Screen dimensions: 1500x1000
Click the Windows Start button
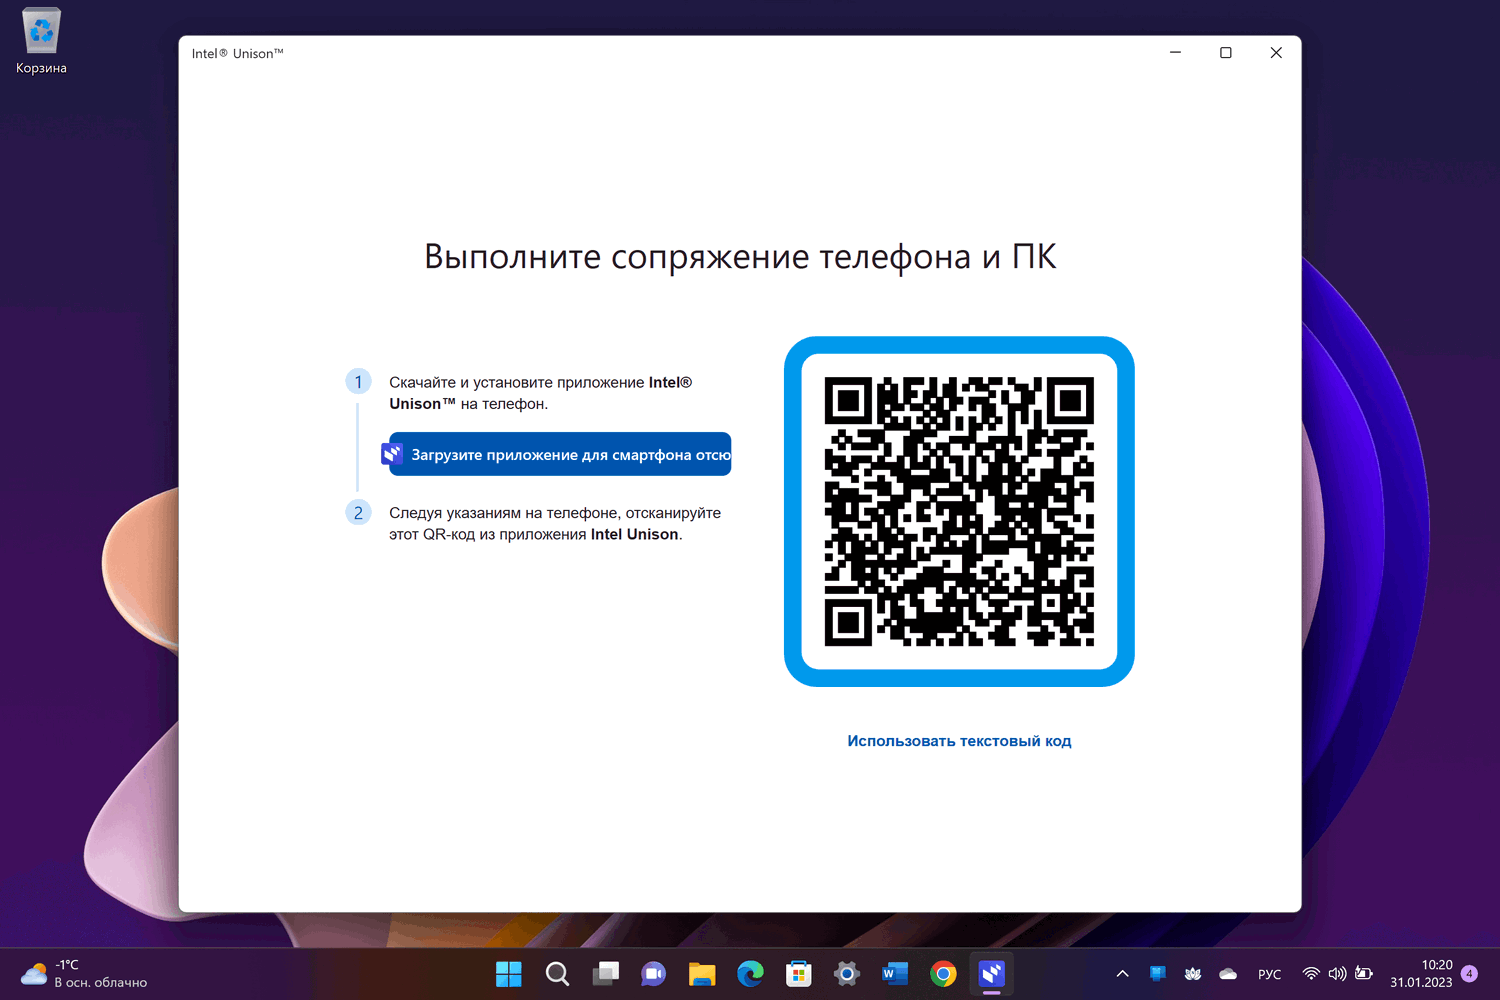coord(509,973)
